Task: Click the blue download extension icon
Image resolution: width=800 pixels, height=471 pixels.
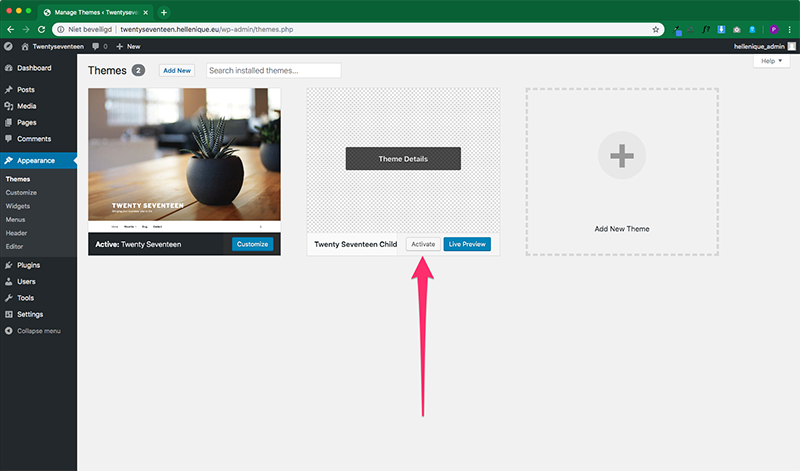Action: pyautogui.click(x=721, y=30)
